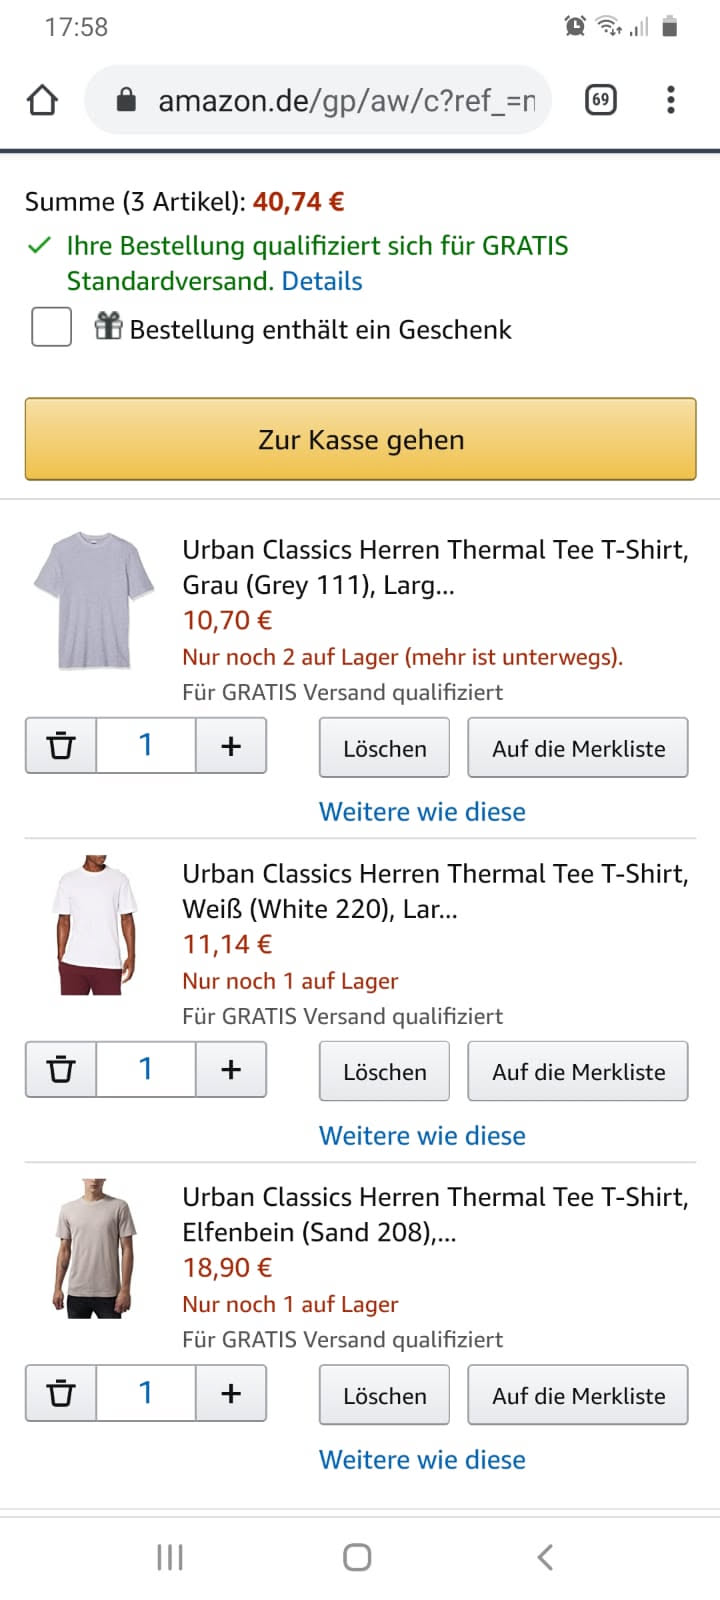The image size is (720, 1600).
Task: Tap 'Weitere wie diese' under the sand T-shirt
Action: [422, 1460]
